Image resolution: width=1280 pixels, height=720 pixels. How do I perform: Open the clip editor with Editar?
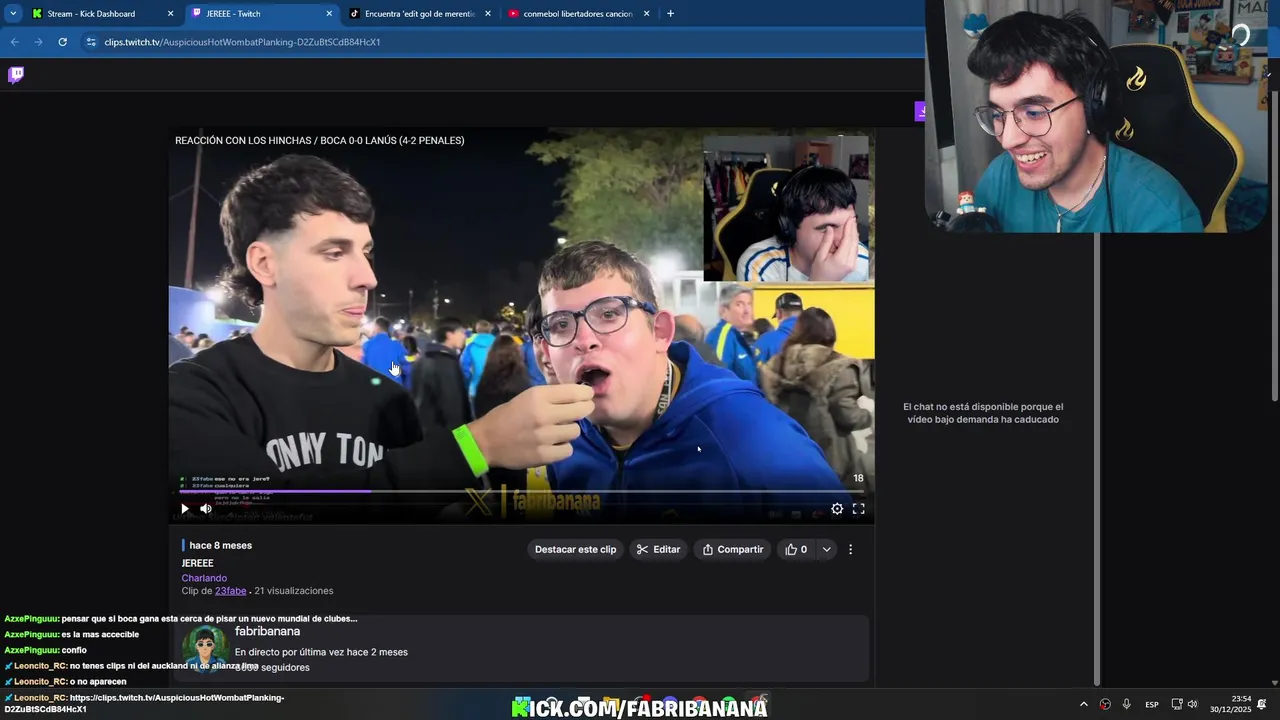[659, 549]
